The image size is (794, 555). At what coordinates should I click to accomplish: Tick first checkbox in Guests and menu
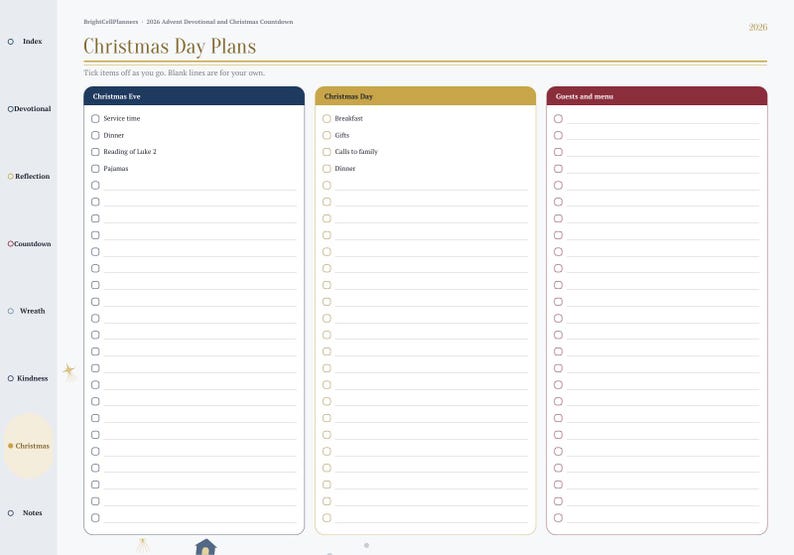click(x=558, y=118)
